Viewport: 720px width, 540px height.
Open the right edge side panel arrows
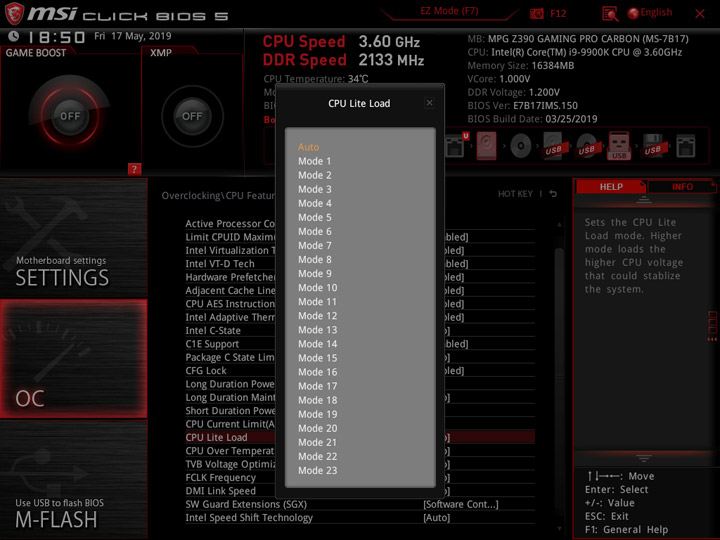coord(712,326)
